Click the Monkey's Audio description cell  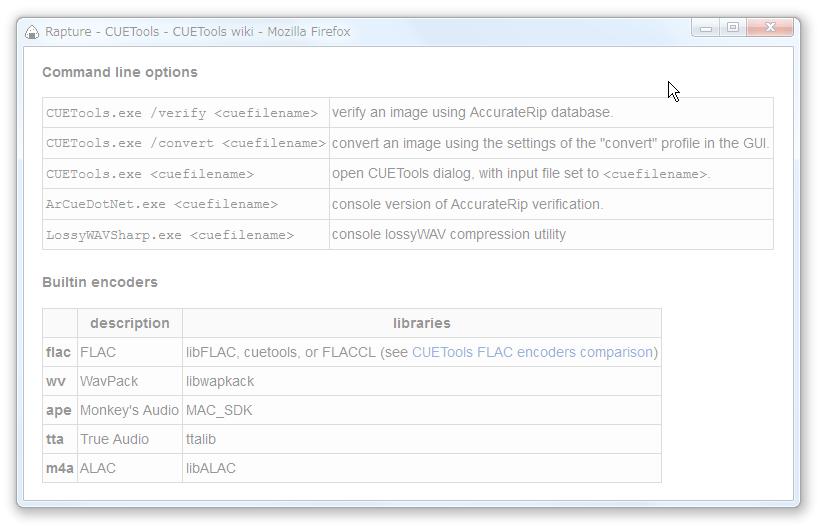click(130, 410)
